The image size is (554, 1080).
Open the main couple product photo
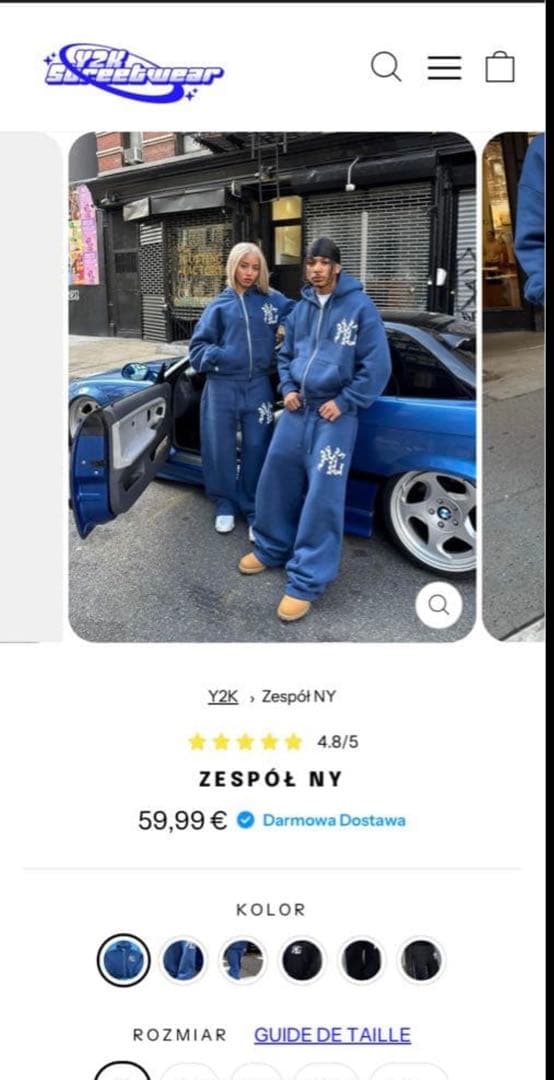click(x=272, y=386)
